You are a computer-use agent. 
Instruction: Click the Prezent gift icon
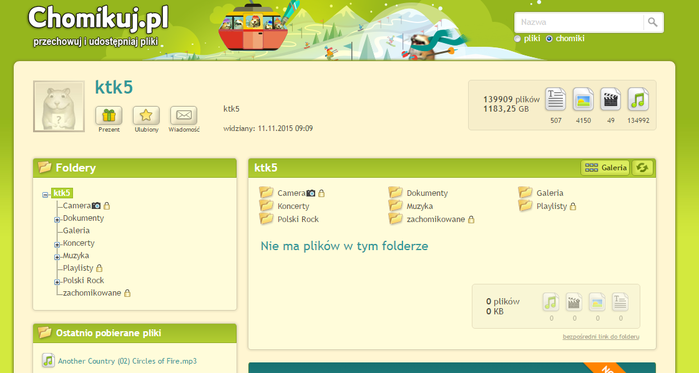pyautogui.click(x=109, y=115)
